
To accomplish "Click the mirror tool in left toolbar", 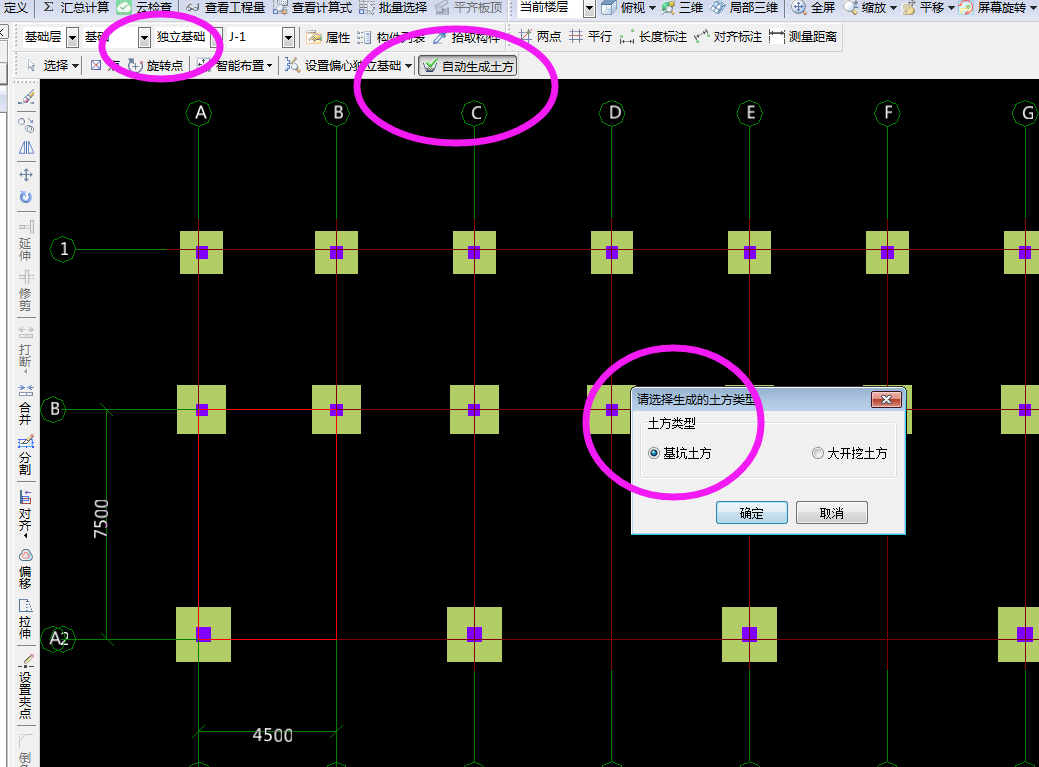I will (27, 148).
